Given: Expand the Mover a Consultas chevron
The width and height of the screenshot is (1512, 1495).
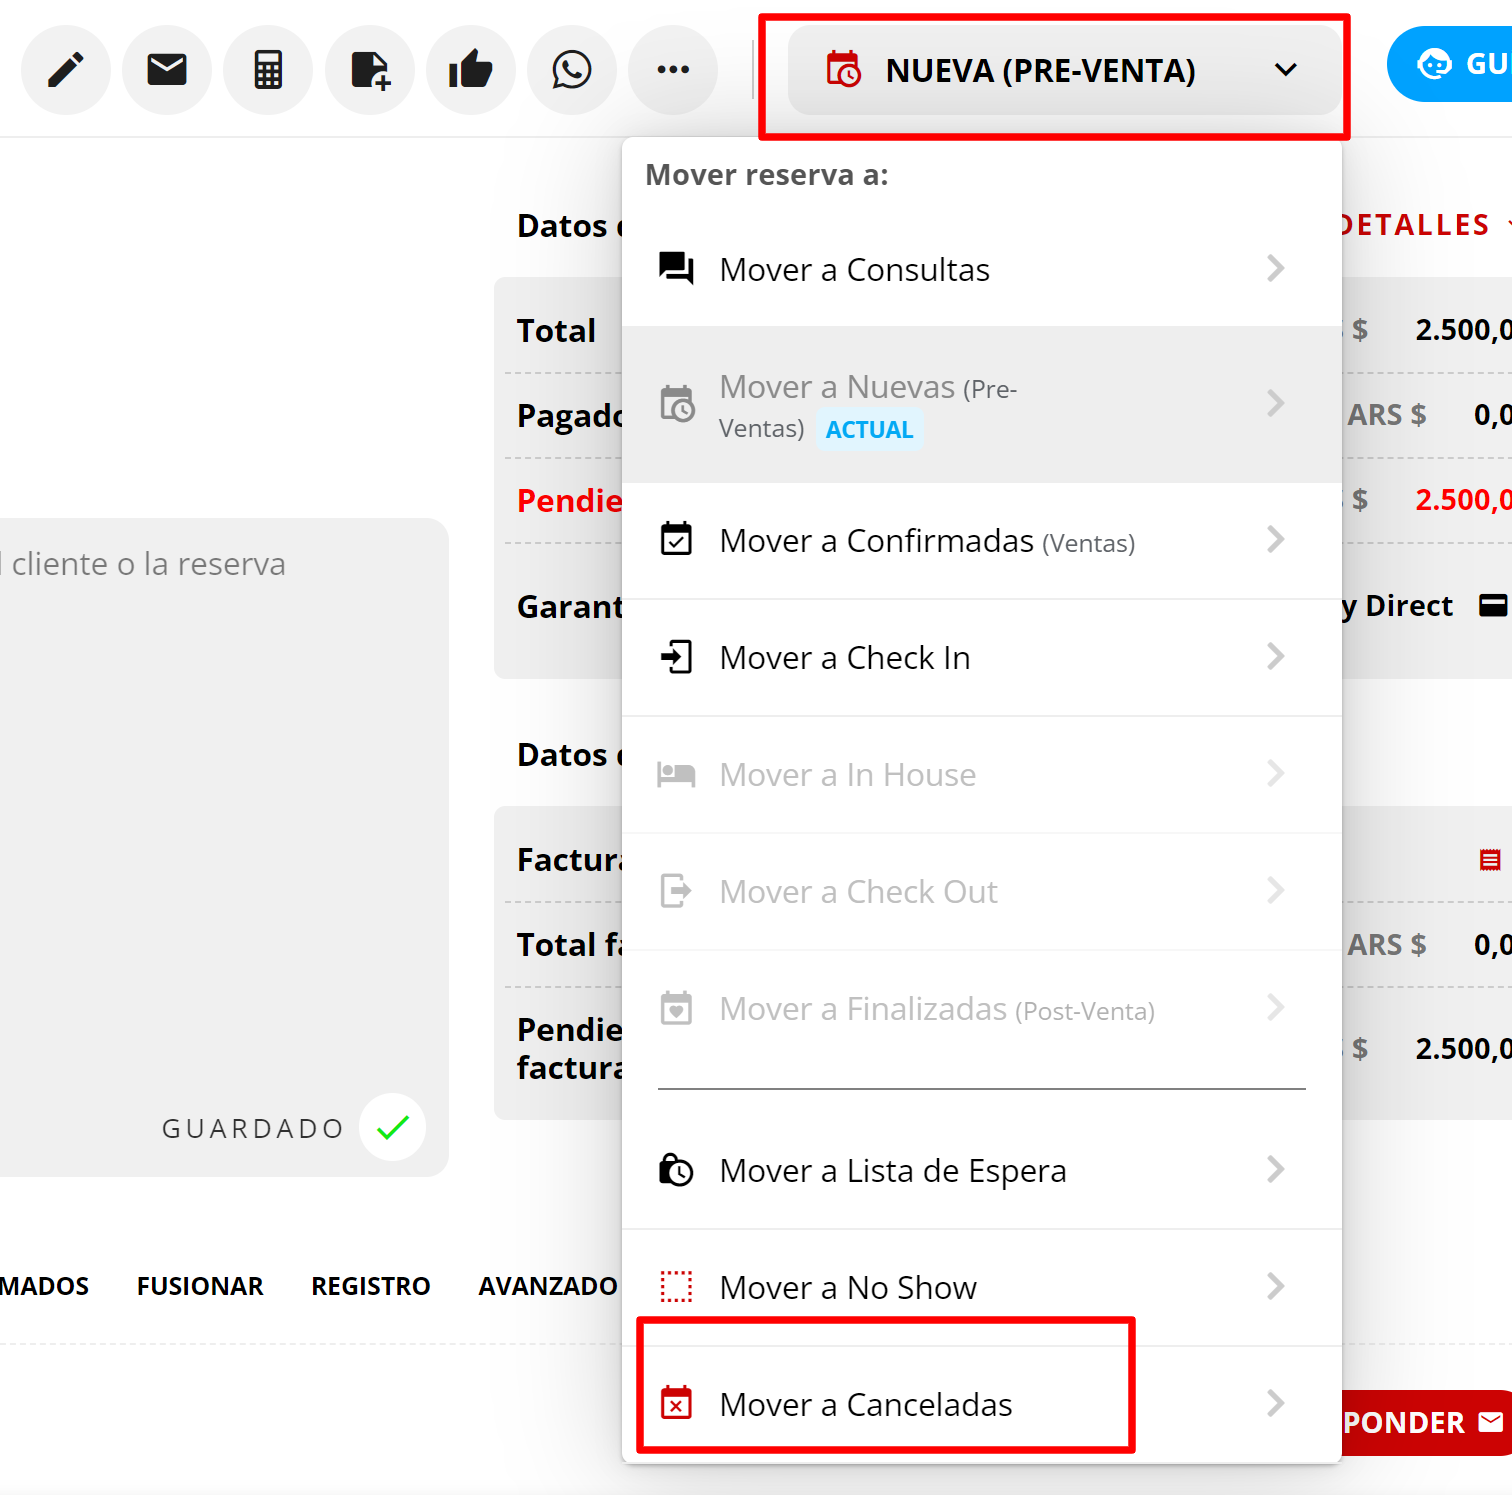Looking at the screenshot, I should click(x=1275, y=269).
